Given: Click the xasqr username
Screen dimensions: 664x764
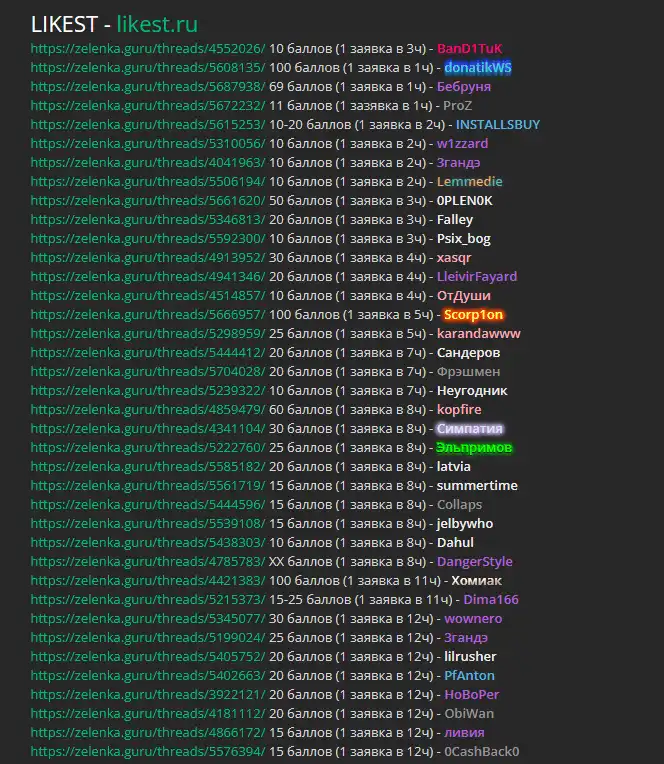Looking at the screenshot, I should [454, 258].
